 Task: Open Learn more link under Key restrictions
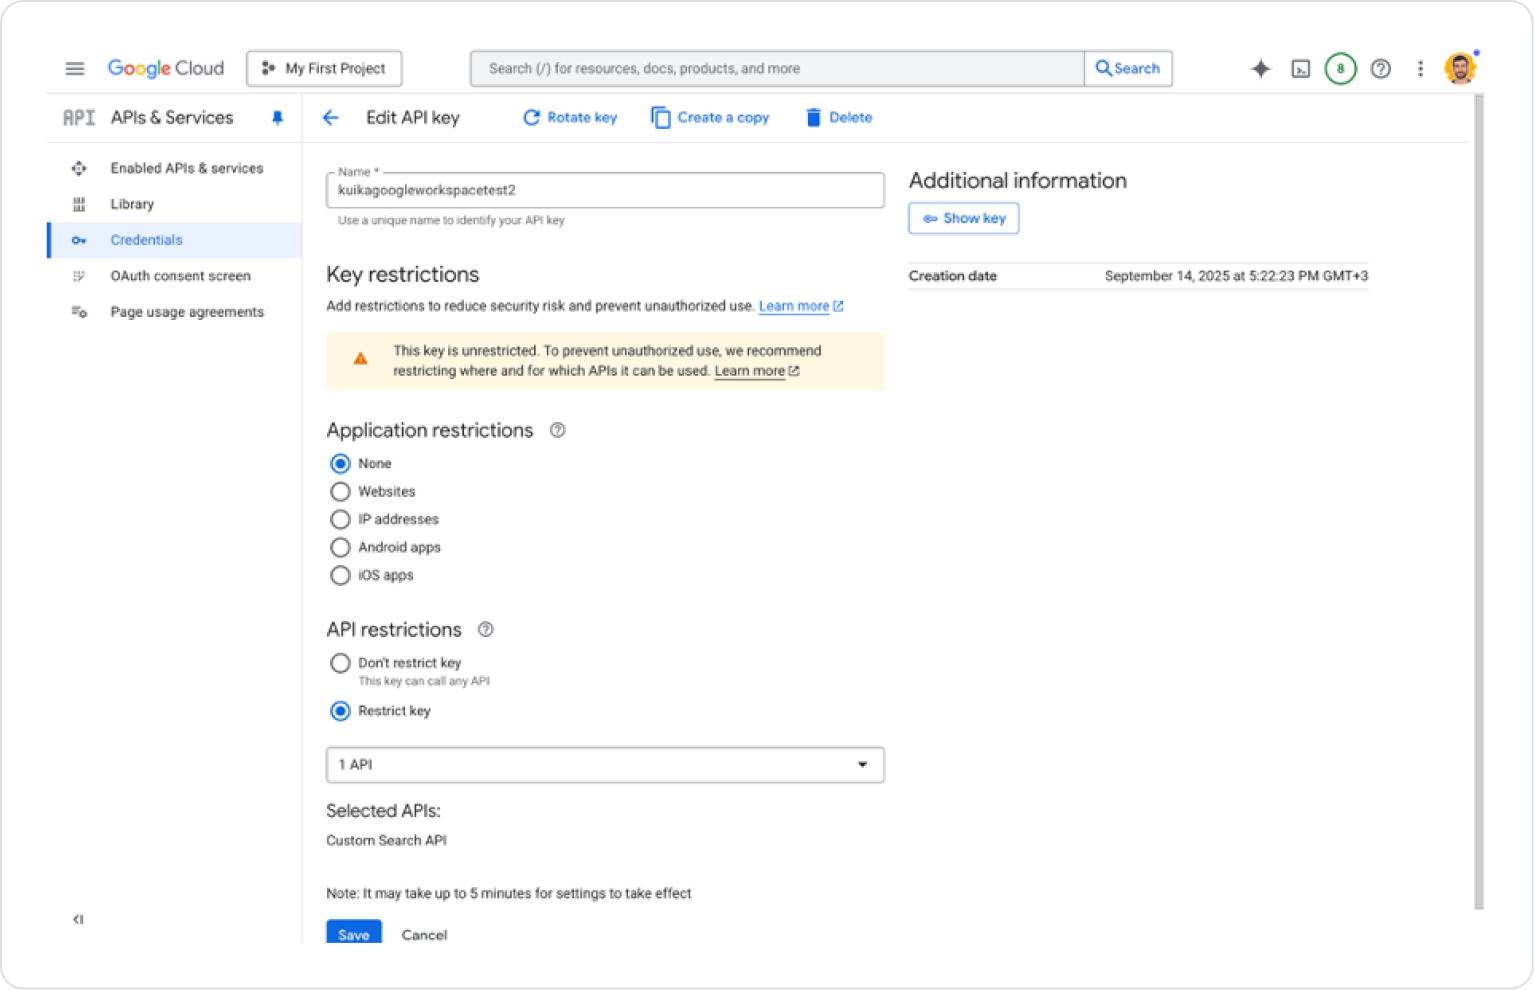[x=801, y=306]
